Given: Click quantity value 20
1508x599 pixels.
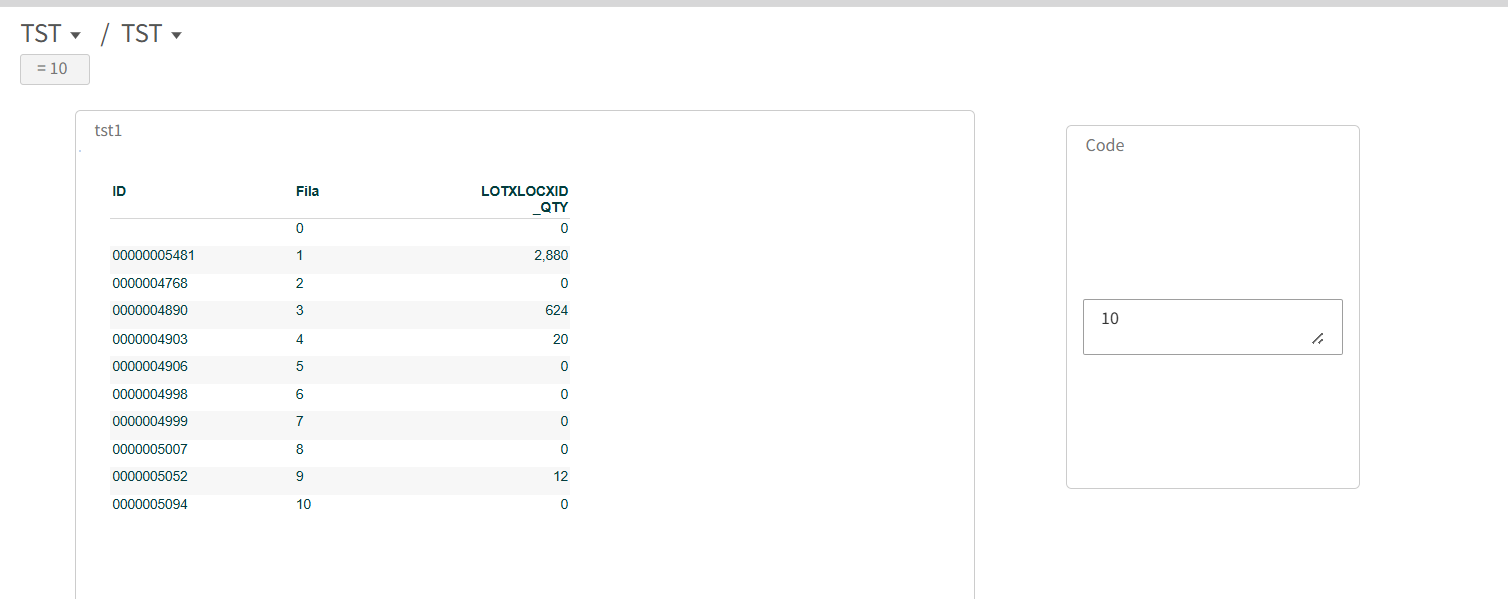Looking at the screenshot, I should [560, 339].
